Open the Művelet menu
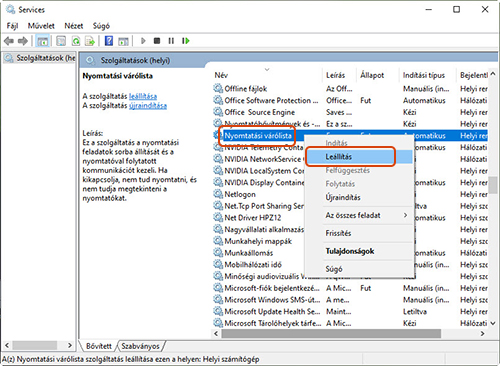 [41, 26]
